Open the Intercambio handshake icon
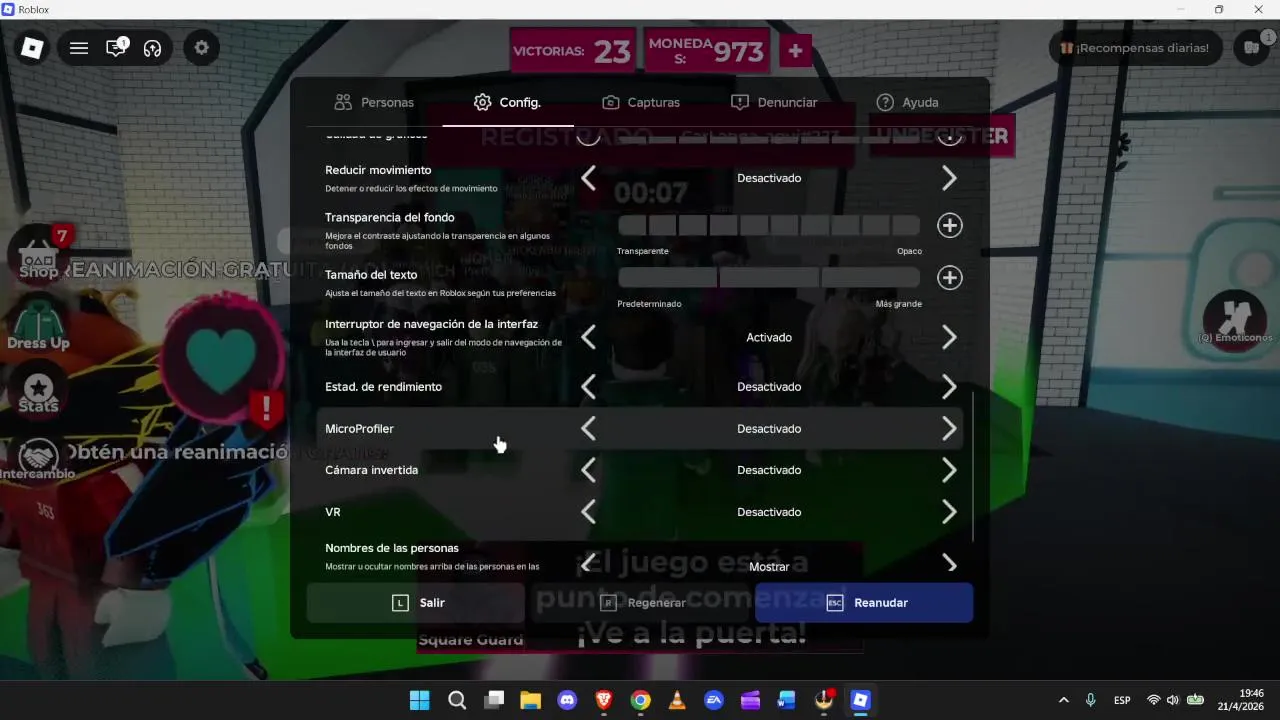Screen dimensions: 1280x720 click(x=38, y=458)
